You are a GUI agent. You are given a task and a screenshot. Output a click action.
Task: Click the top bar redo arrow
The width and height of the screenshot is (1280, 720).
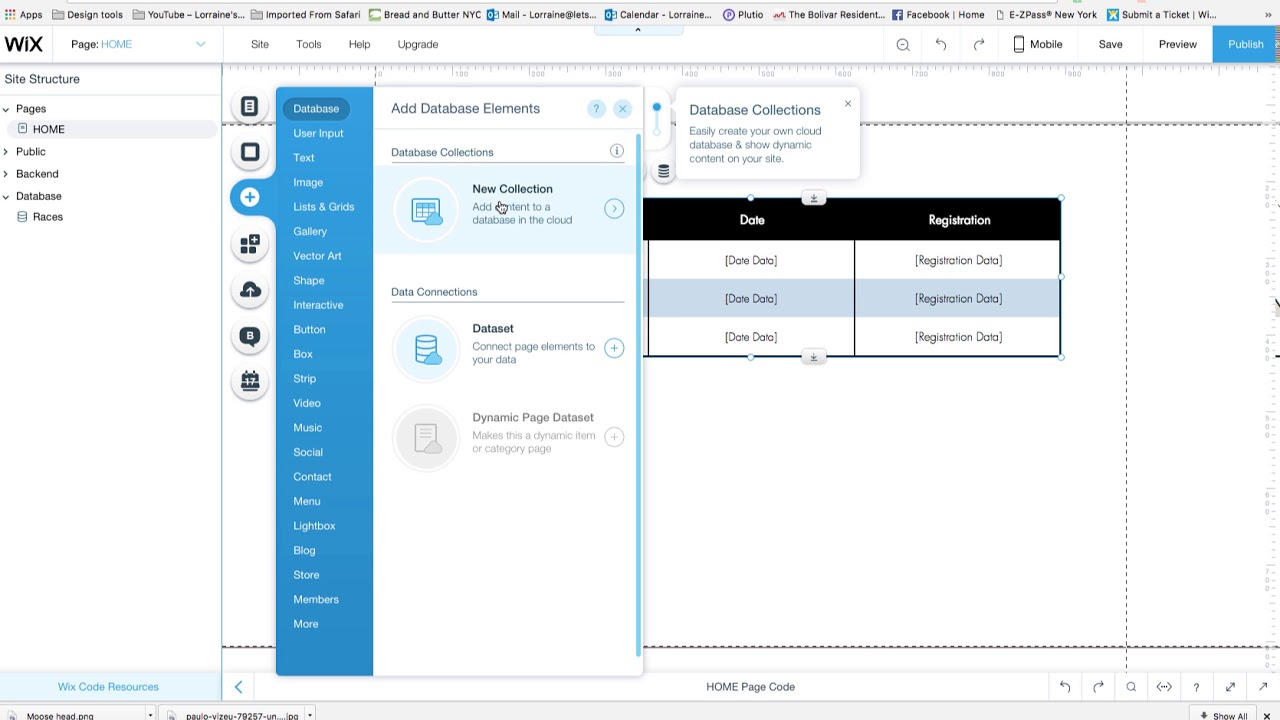point(979,44)
